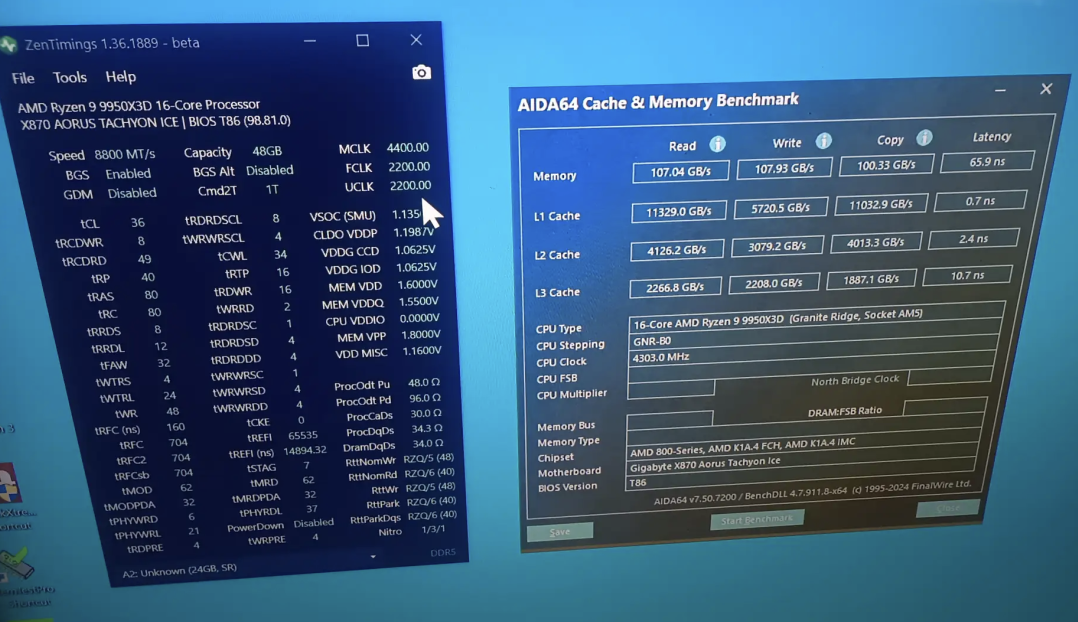
Task: Click the Save button in the AIDA64 benchmark window
Action: [560, 531]
